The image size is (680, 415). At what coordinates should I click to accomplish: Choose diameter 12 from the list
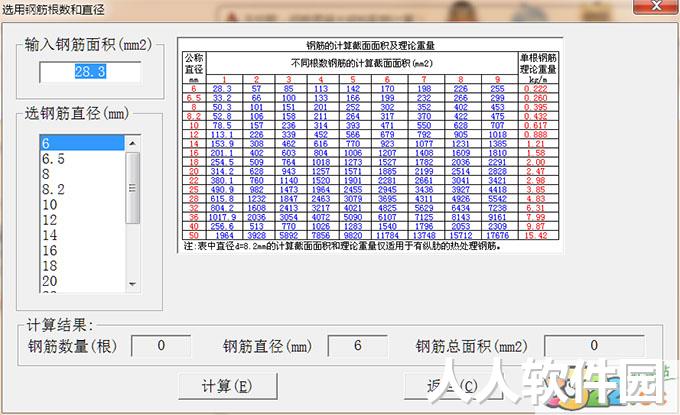tap(82, 220)
